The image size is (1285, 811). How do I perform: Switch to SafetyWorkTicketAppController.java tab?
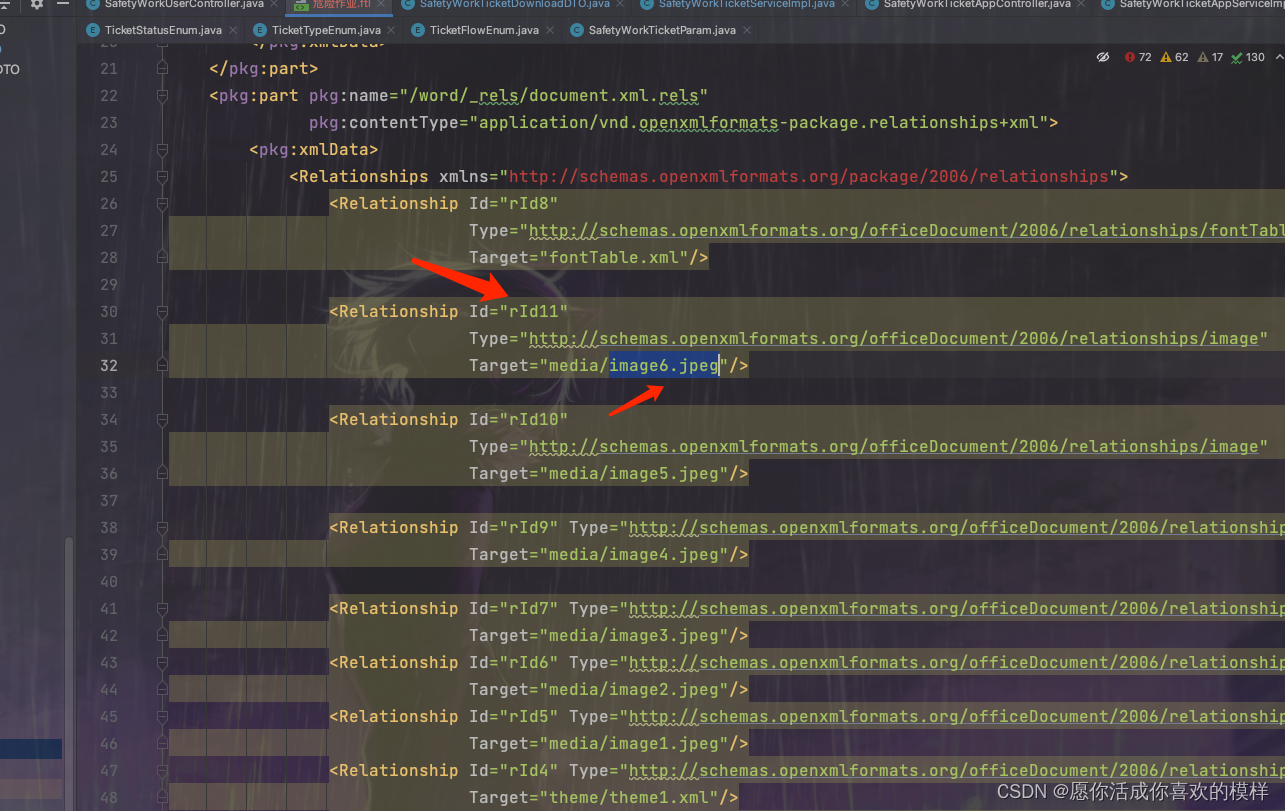pos(977,4)
